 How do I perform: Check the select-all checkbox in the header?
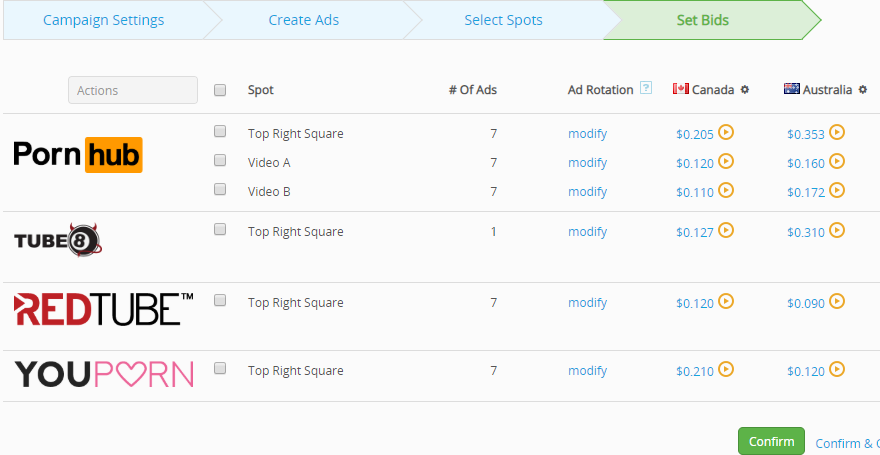coord(220,90)
